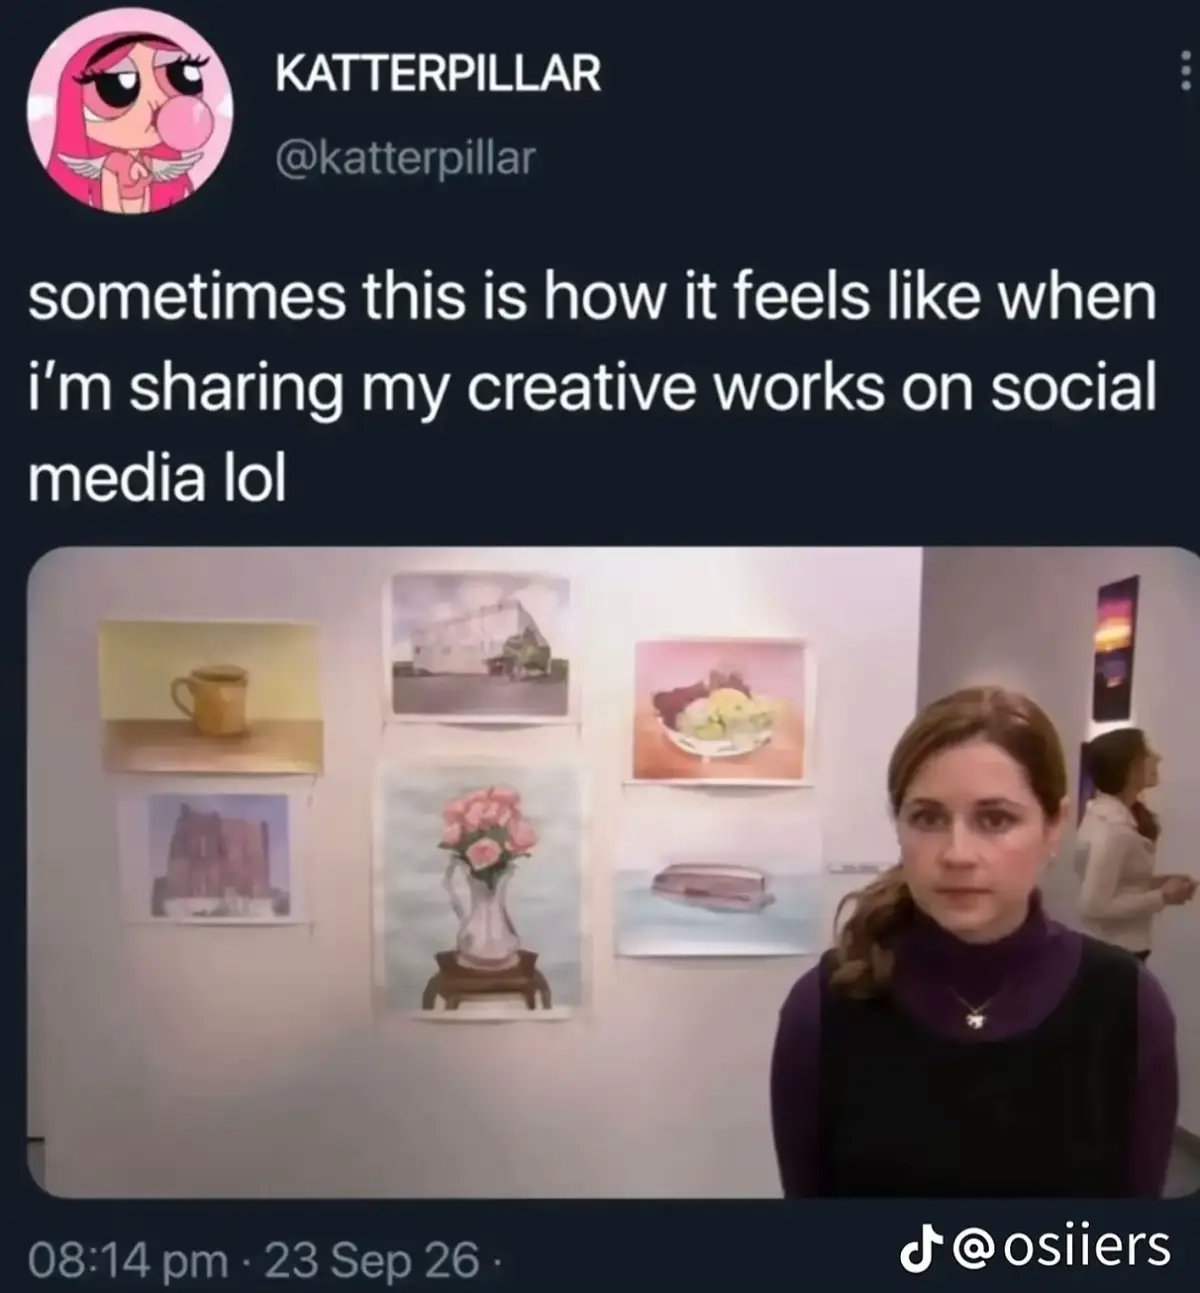The image size is (1200, 1293).
Task: Click the sunset painting on the far wall
Action: coord(1116,647)
